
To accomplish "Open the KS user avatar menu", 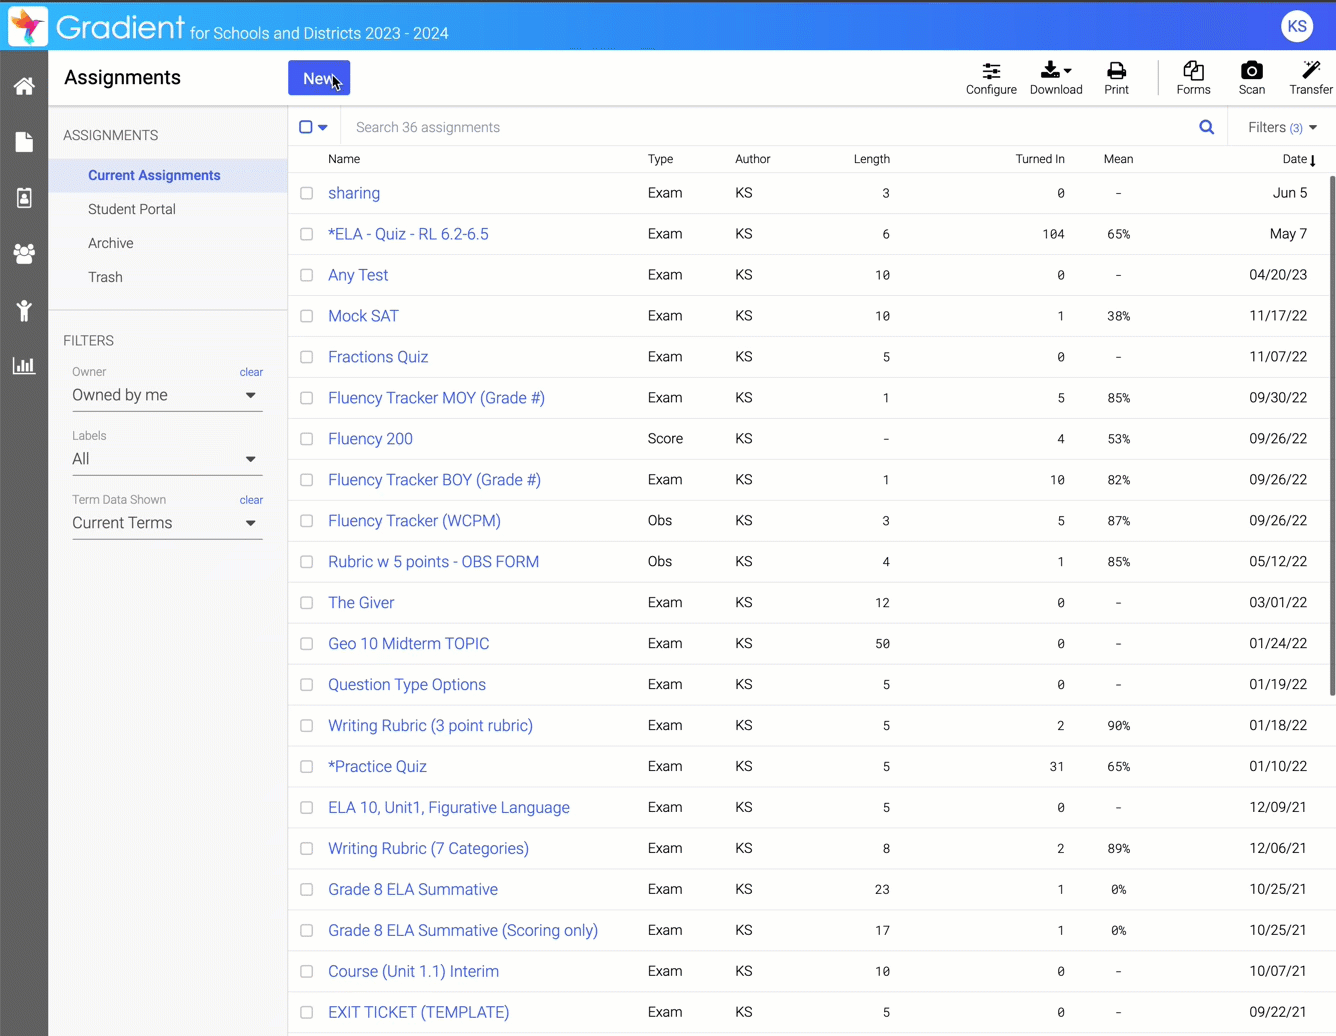I will coord(1297,26).
